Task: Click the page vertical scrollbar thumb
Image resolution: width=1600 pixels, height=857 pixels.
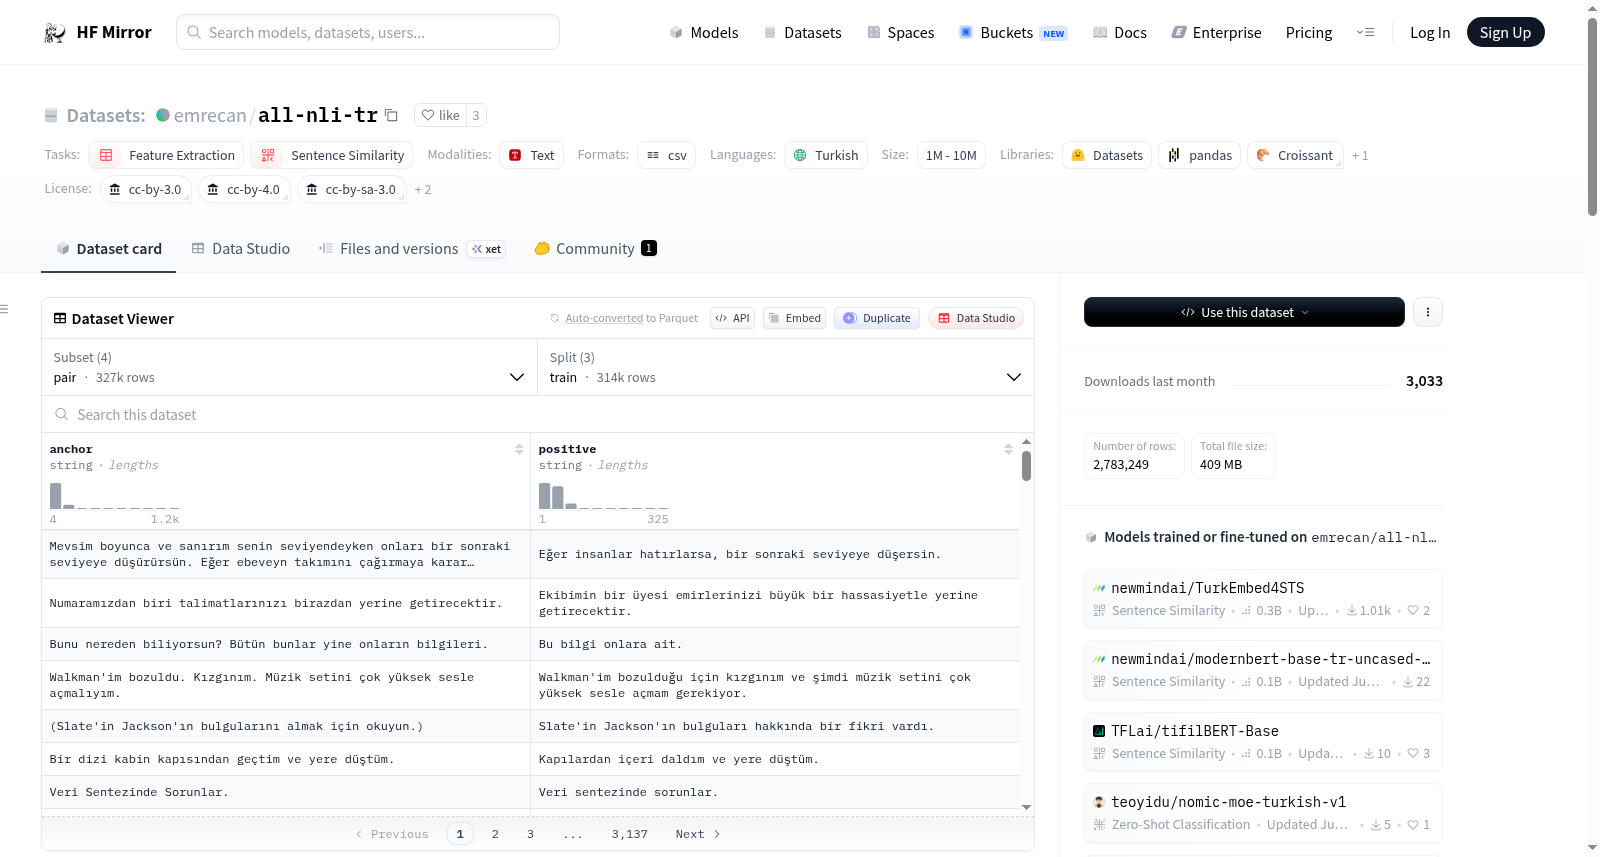Action: pyautogui.click(x=1592, y=115)
